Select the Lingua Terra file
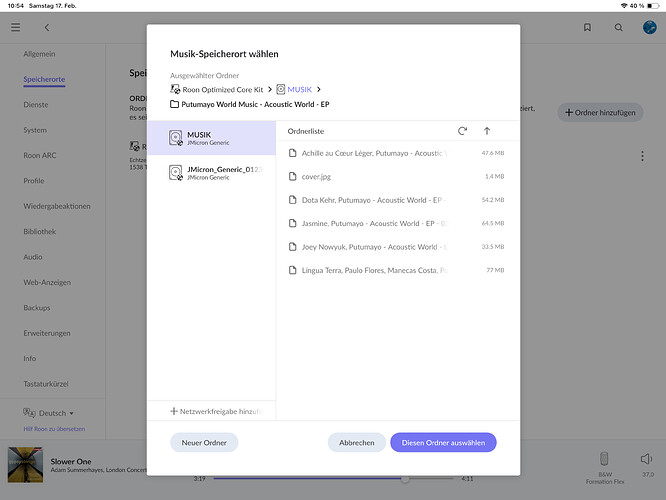The width and height of the screenshot is (666, 500). pyautogui.click(x=396, y=270)
